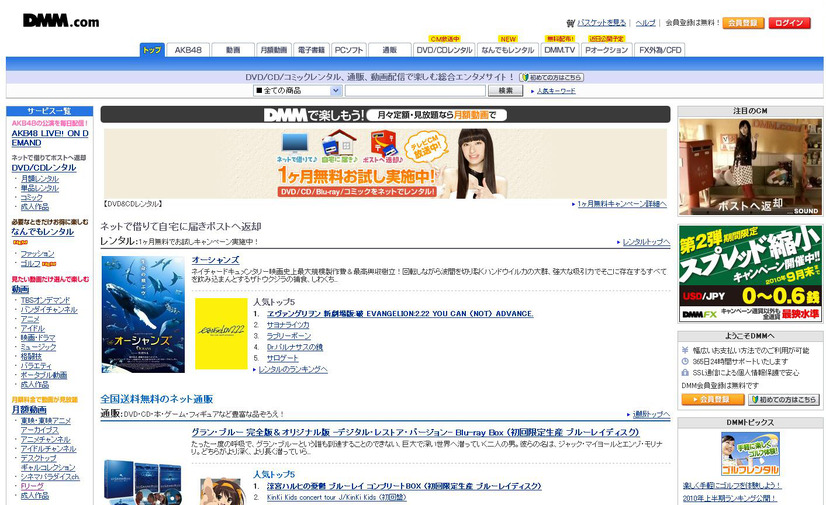Click the shopping basket icon
The image size is (826, 505).
[571, 23]
